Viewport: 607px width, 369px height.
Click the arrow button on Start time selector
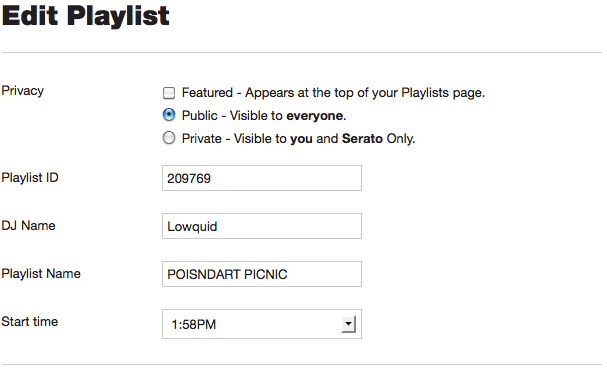coord(348,324)
